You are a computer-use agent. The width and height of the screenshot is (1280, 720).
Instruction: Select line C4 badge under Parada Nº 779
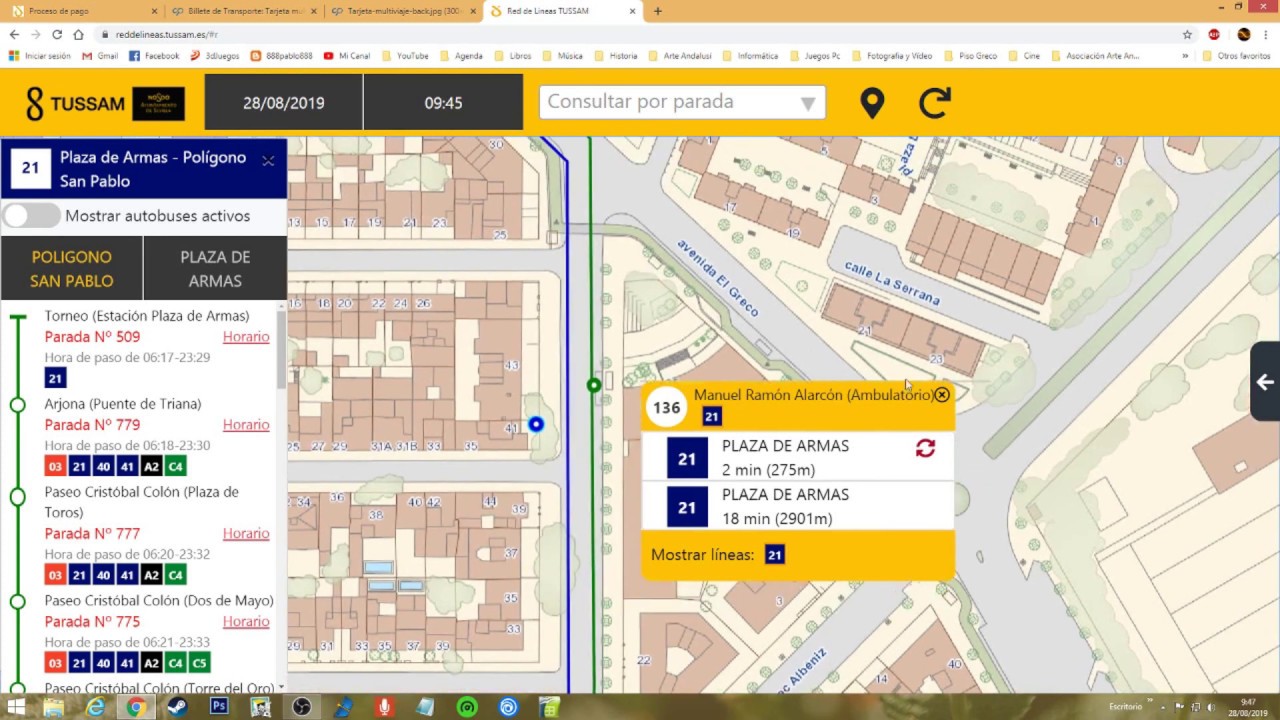tap(175, 466)
